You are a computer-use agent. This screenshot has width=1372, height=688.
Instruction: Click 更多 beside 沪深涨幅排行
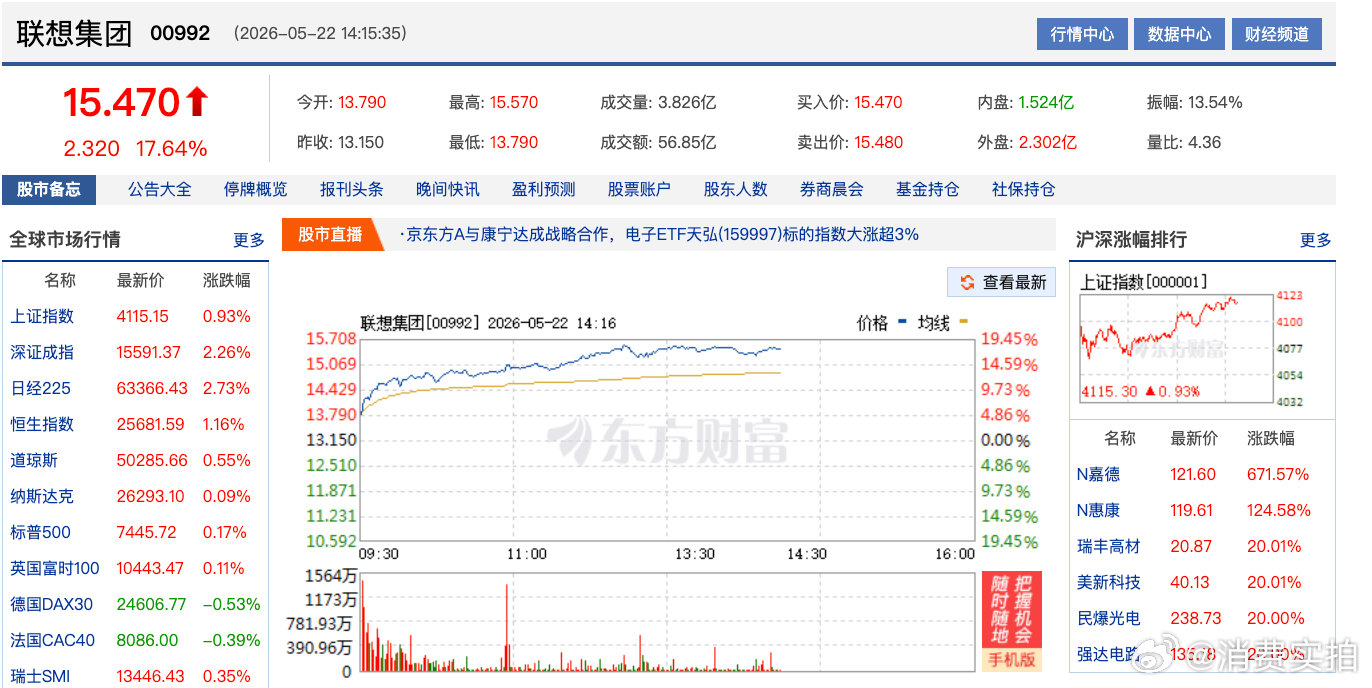[1316, 240]
